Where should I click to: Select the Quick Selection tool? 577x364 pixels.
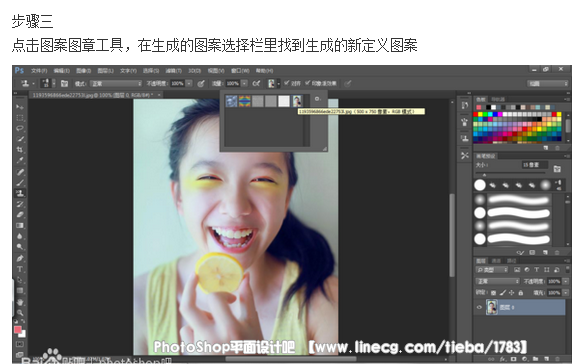[x=20, y=139]
